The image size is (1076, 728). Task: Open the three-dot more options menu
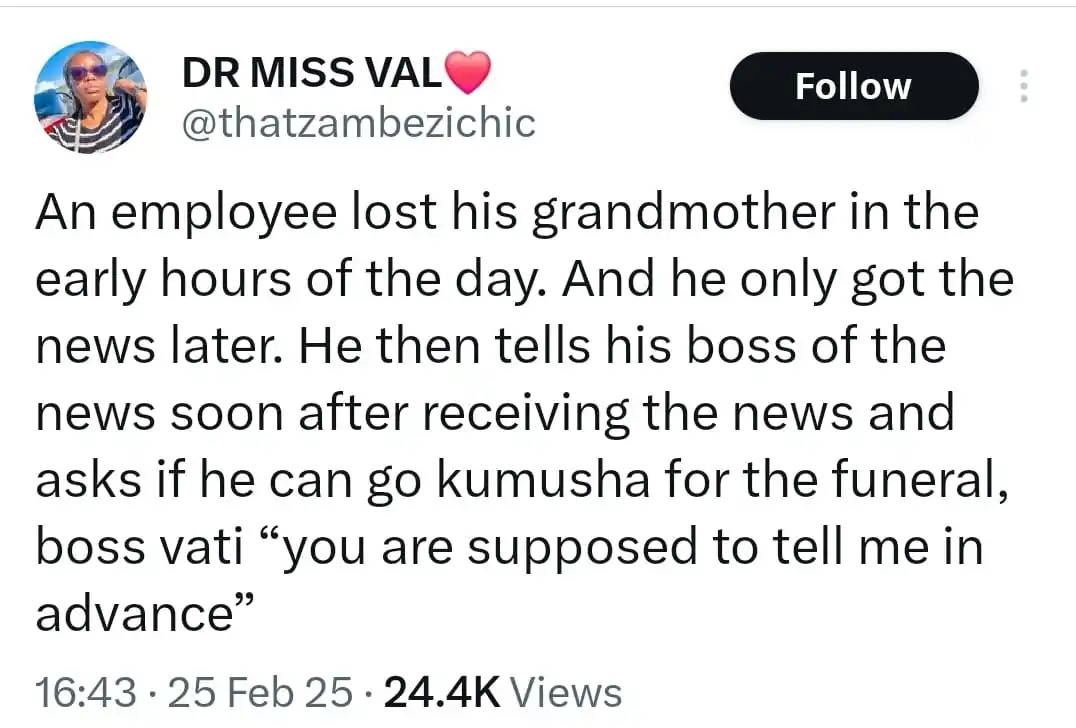[1023, 87]
